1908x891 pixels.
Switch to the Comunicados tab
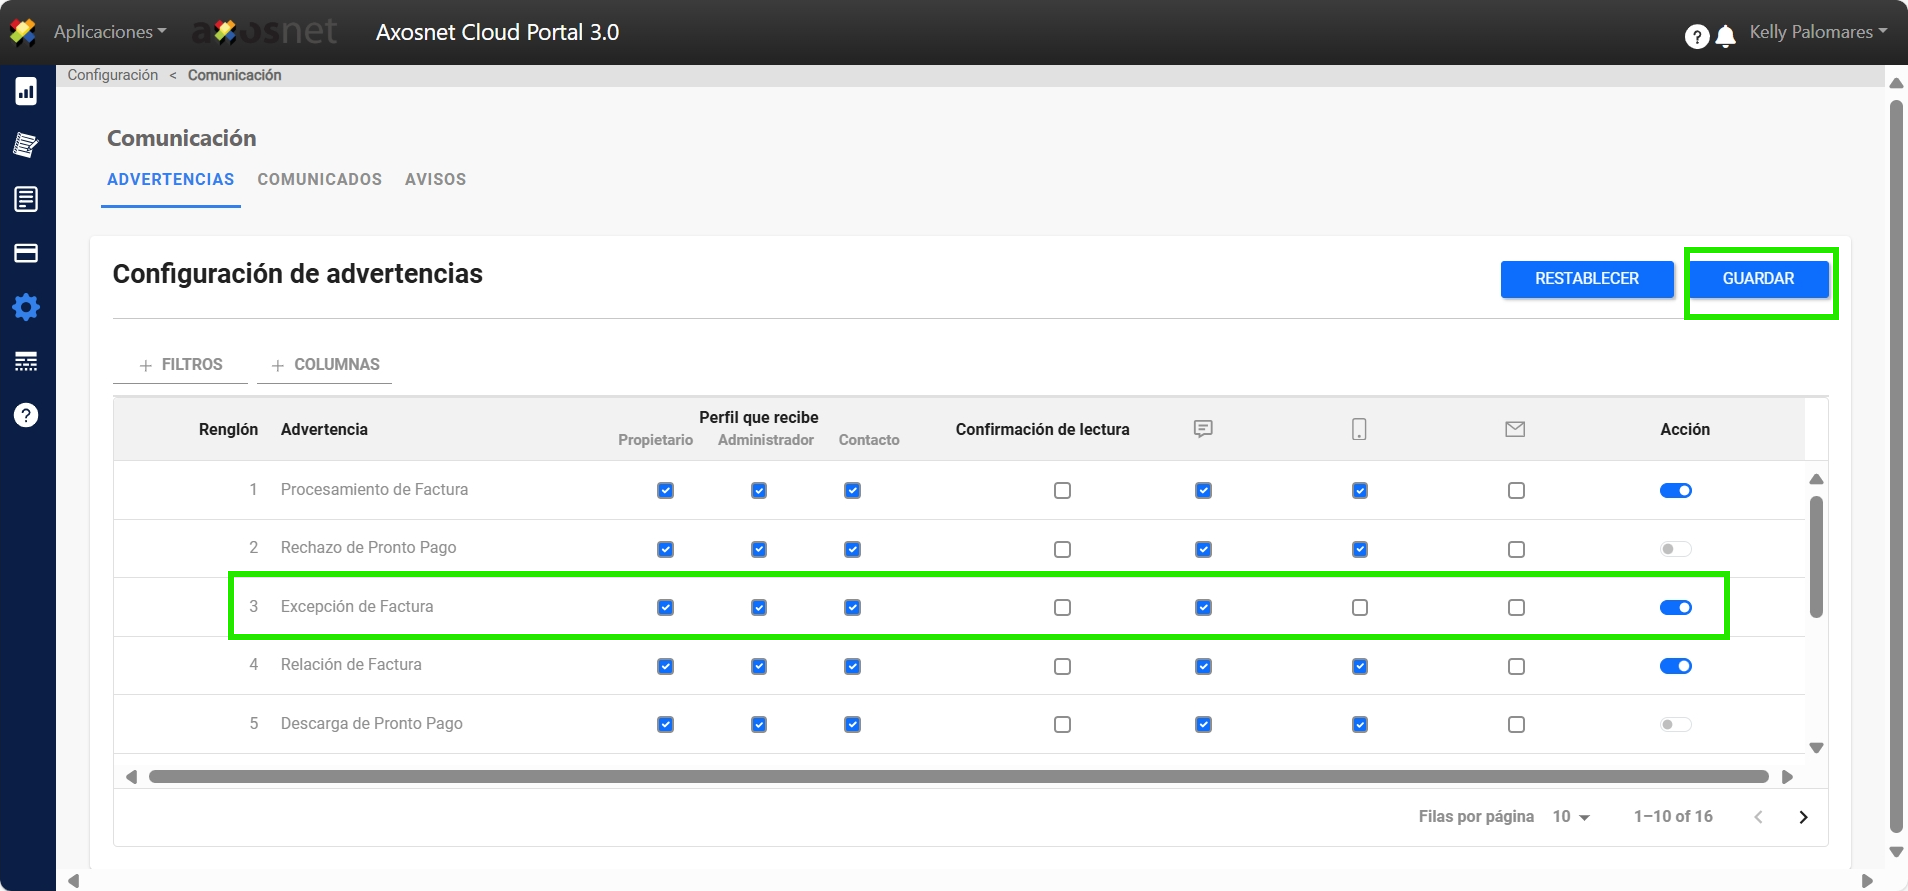(319, 180)
